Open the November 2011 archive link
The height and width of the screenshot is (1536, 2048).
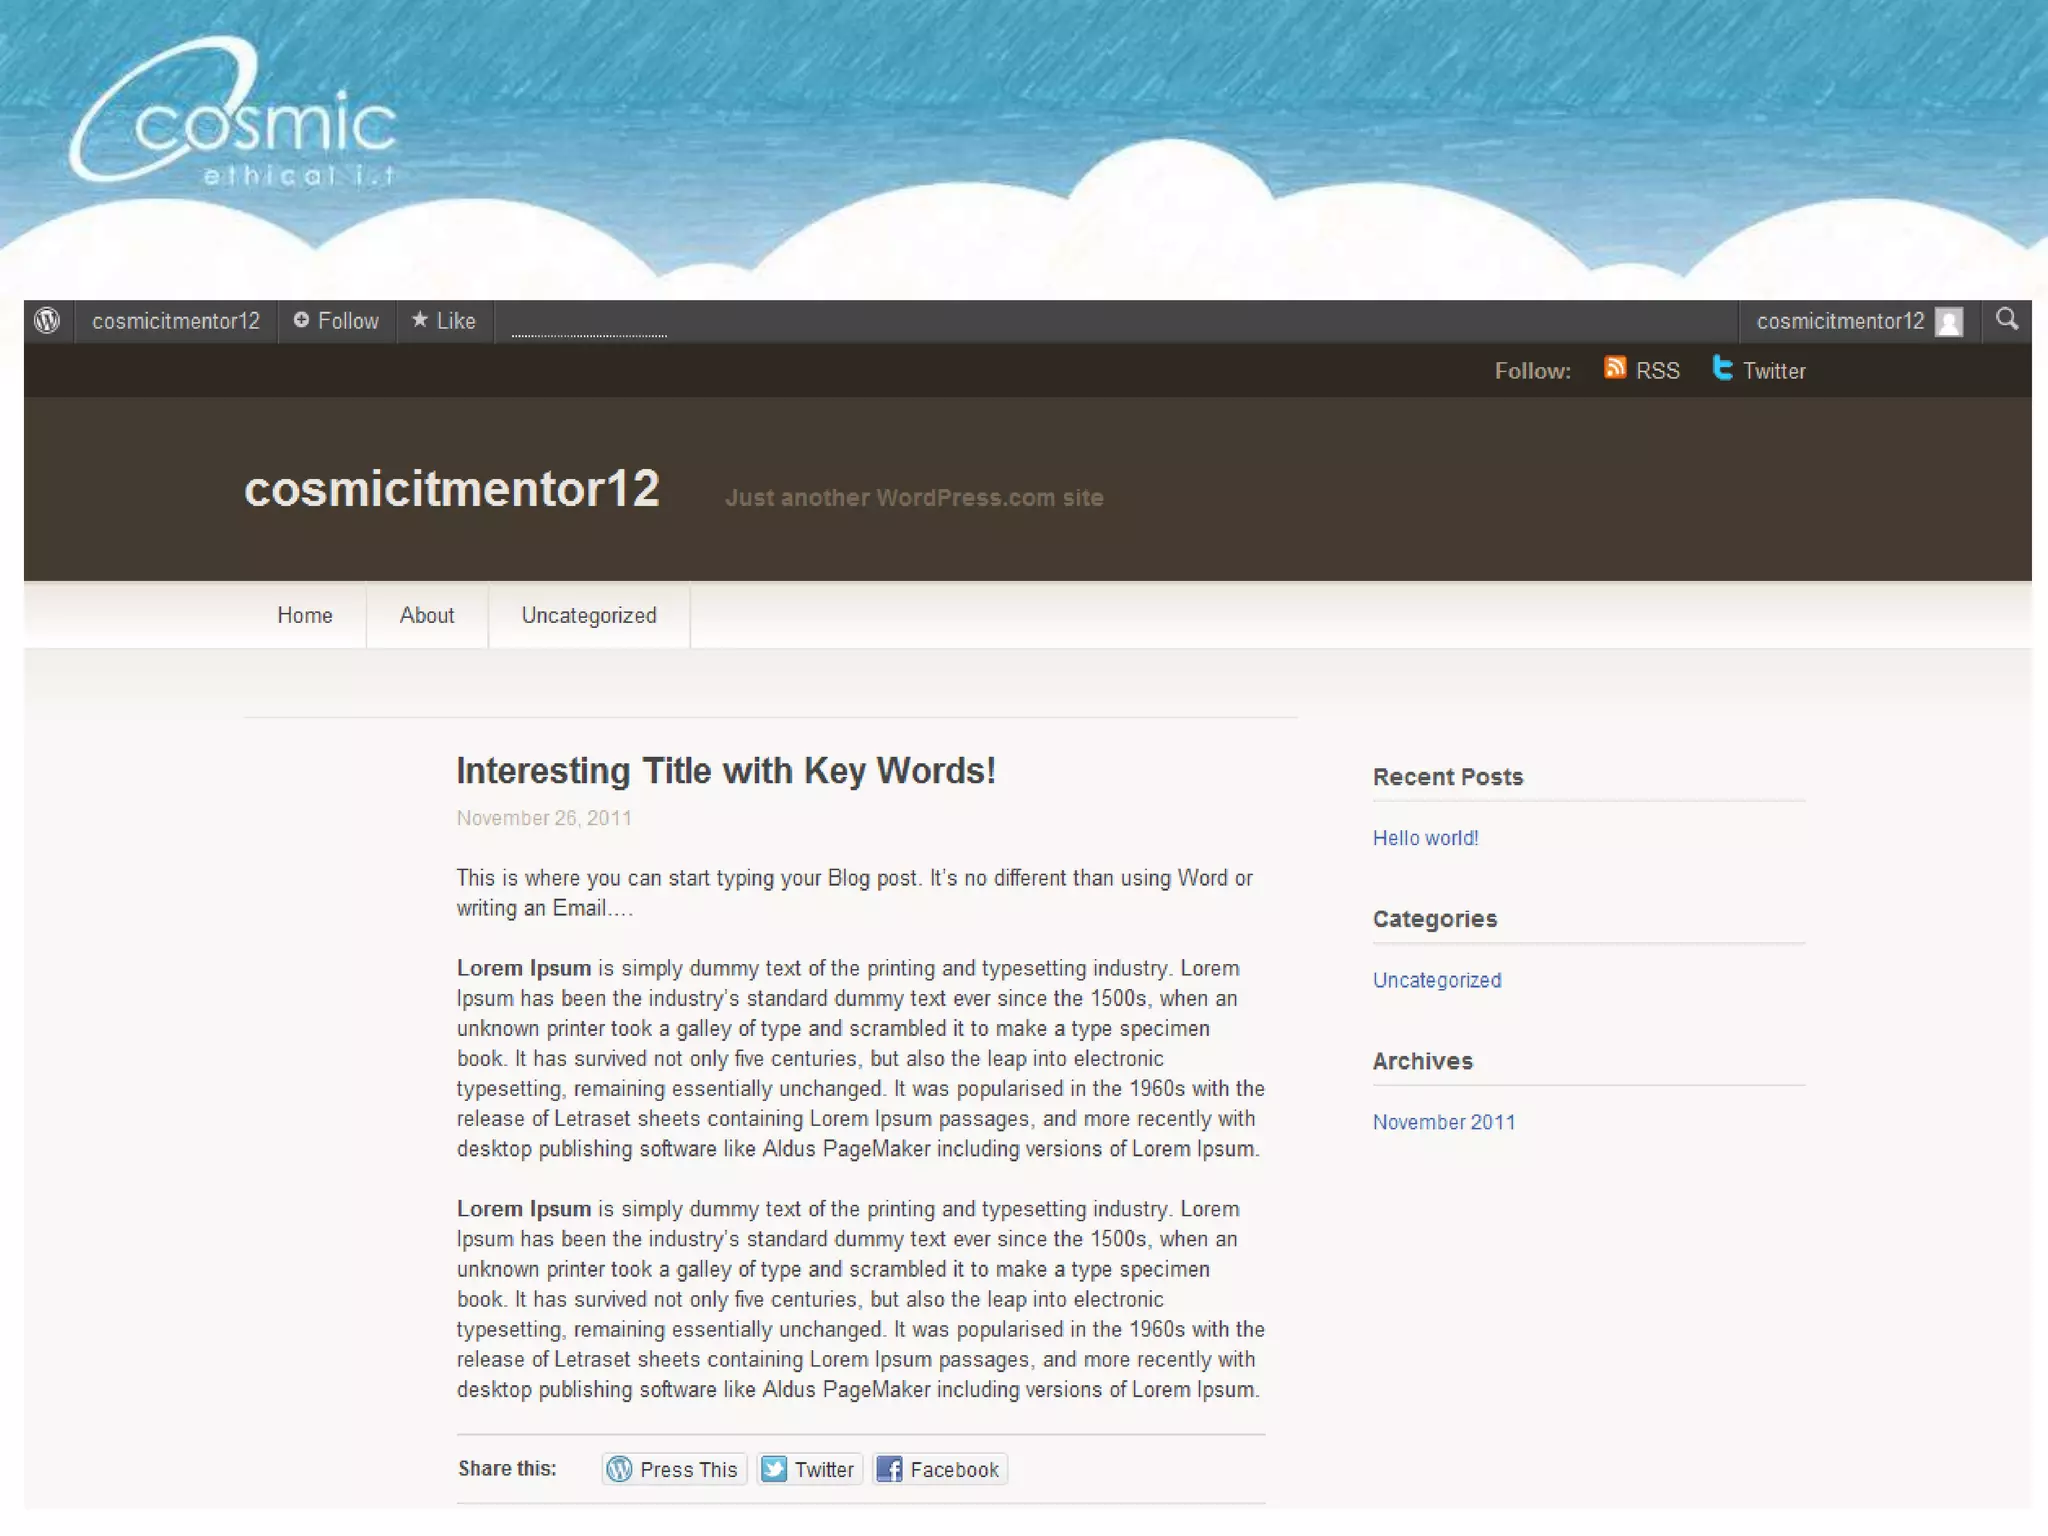(x=1443, y=1122)
